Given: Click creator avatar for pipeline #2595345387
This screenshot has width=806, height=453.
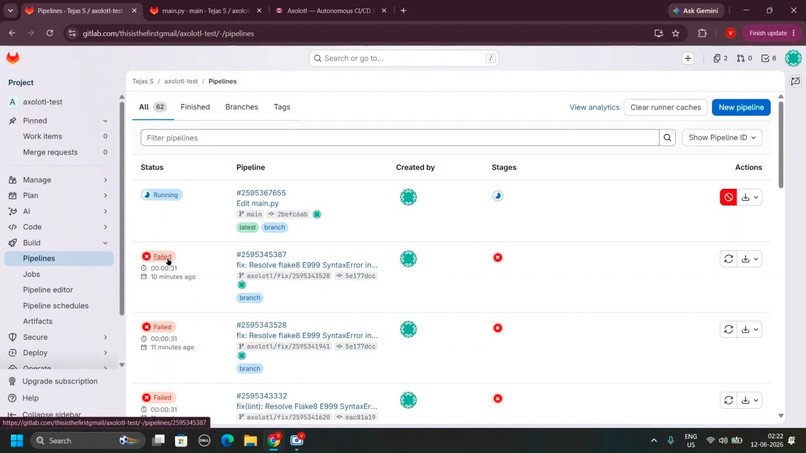Looking at the screenshot, I should [x=408, y=259].
